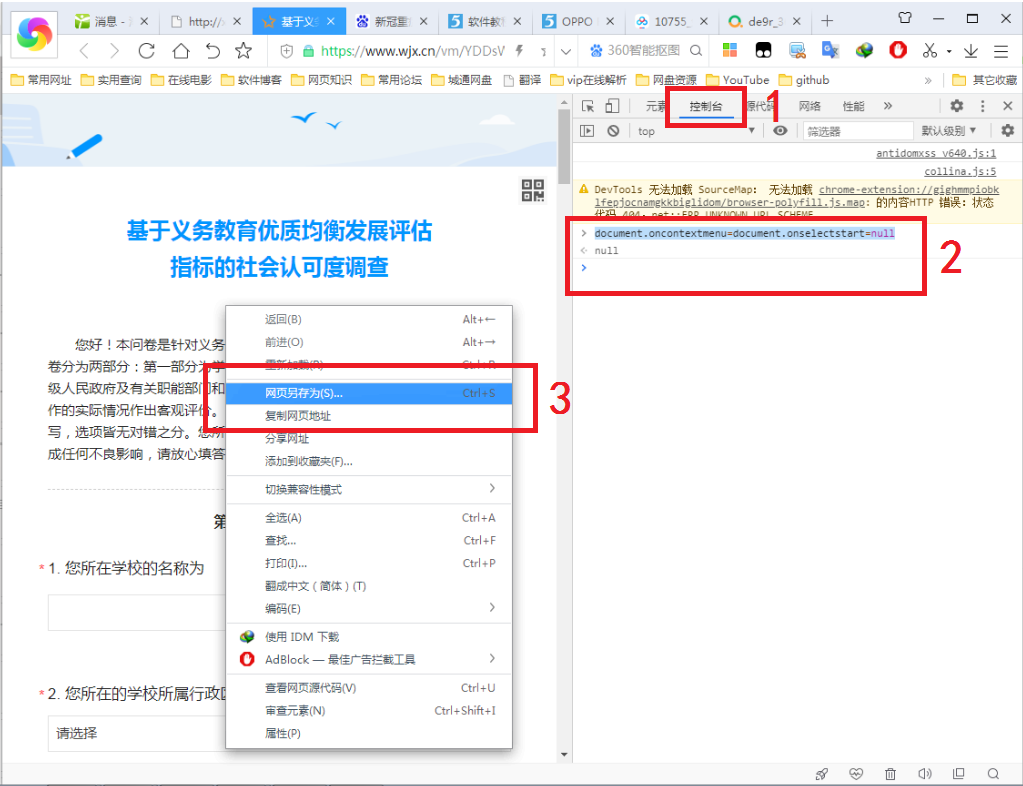Click the speaker icon in bottom status bar
Screen dimensions: 1023x786
click(x=924, y=773)
